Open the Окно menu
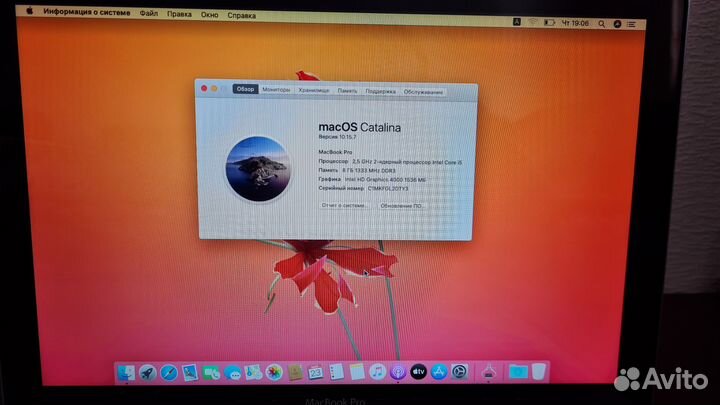 (209, 15)
